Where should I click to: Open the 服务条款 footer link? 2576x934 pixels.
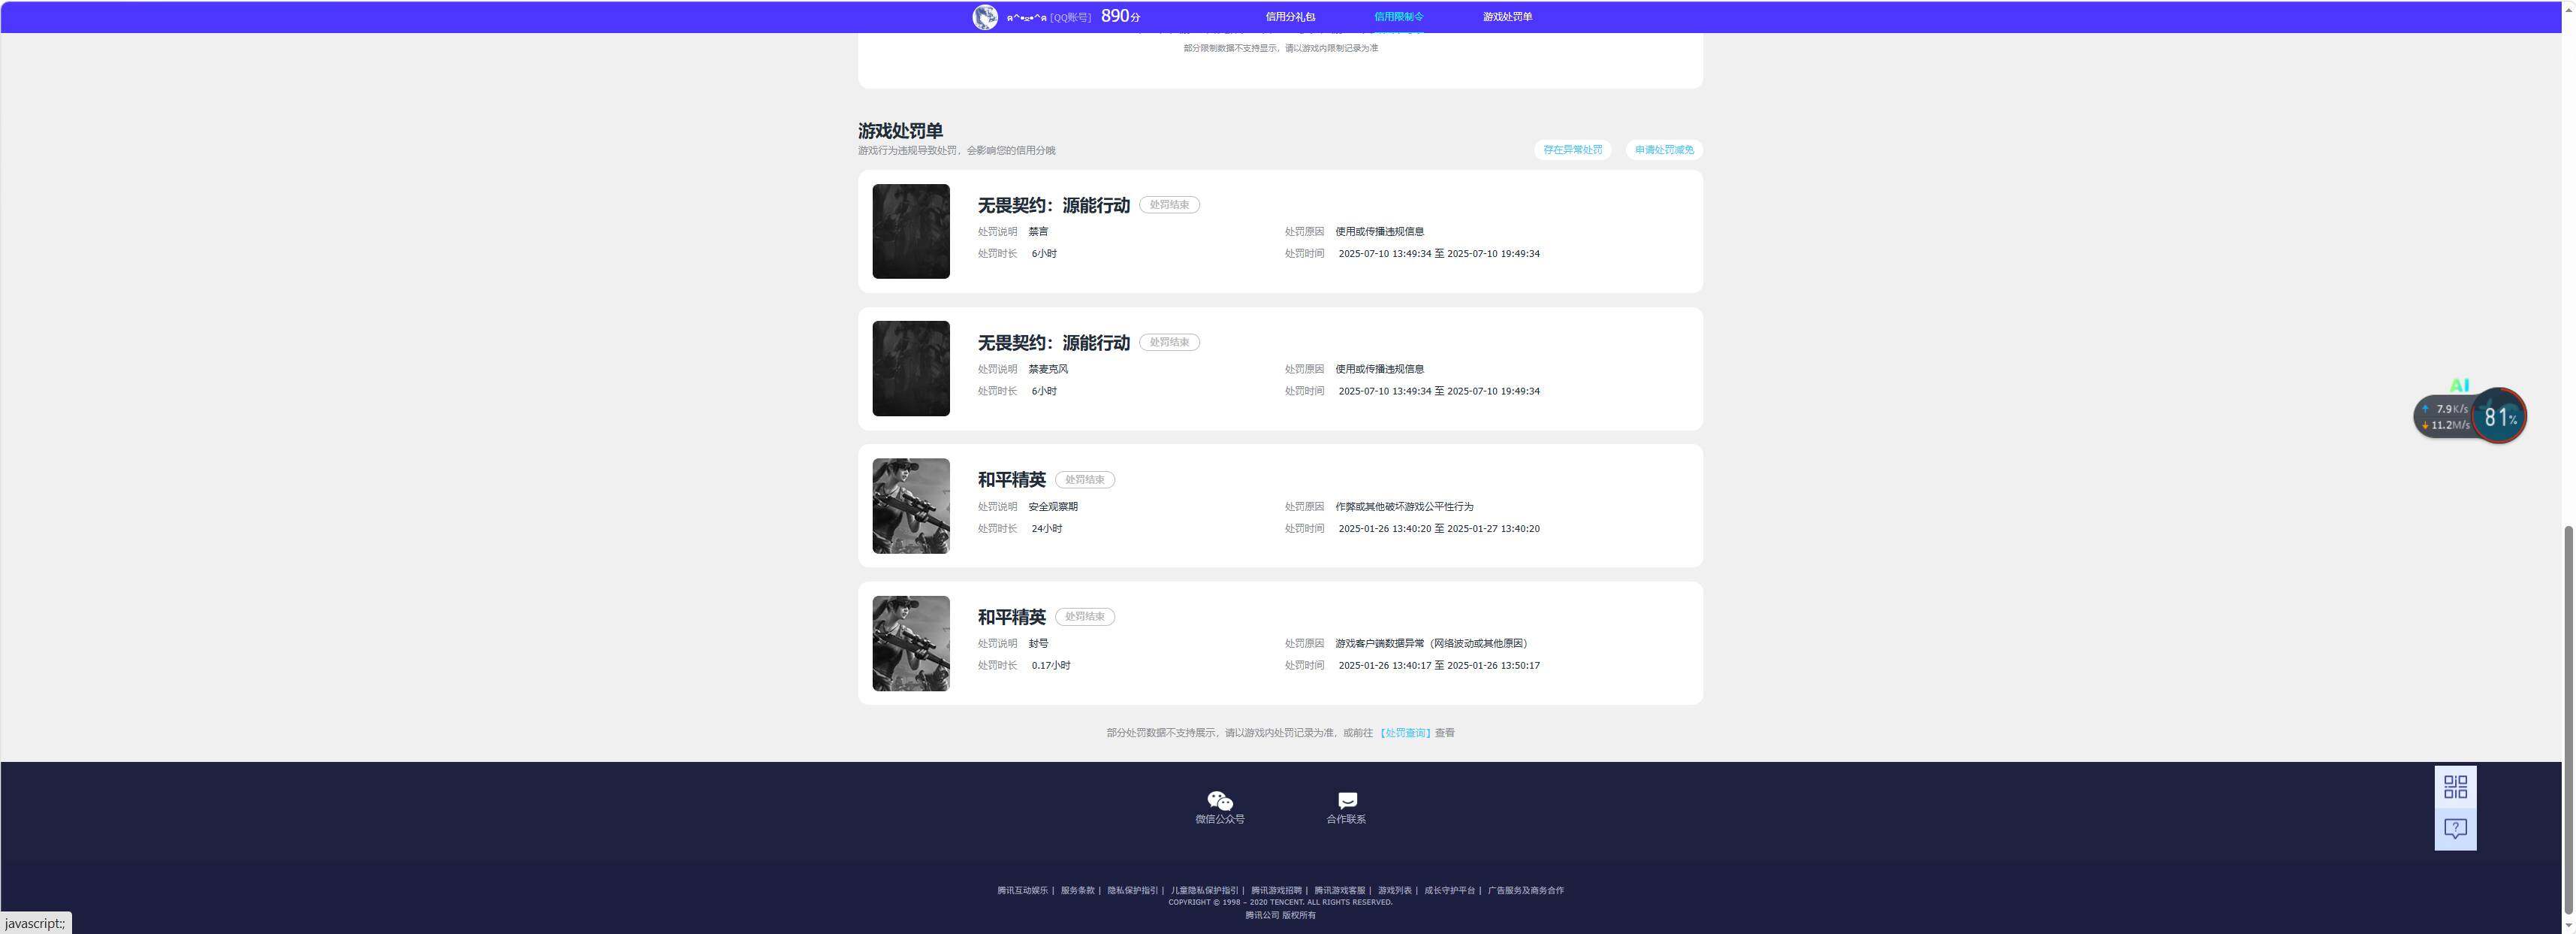tap(1077, 890)
